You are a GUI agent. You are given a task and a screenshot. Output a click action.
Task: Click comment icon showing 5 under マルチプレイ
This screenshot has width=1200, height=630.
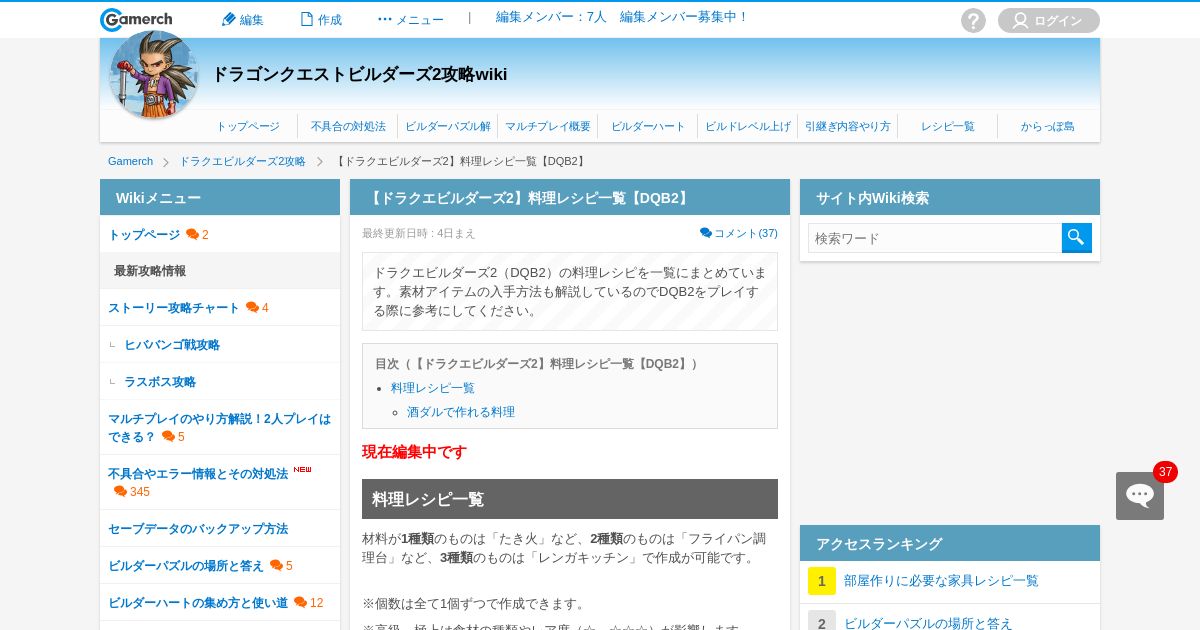click(169, 437)
